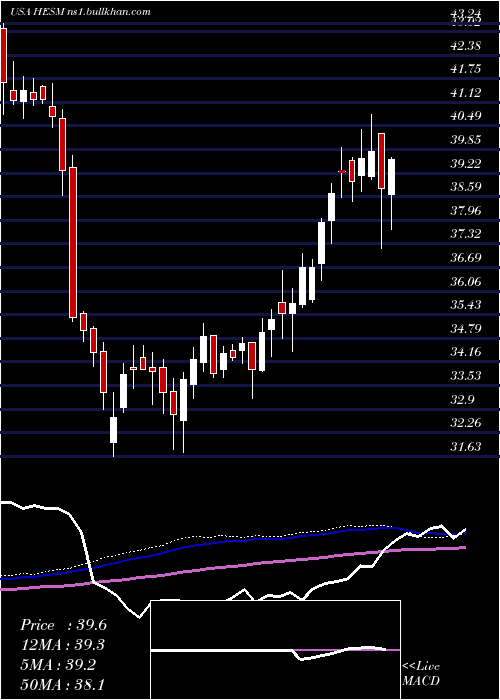Image resolution: width=500 pixels, height=700 pixels.
Task: Click the 41.12 price axis label
Action: pos(465,93)
